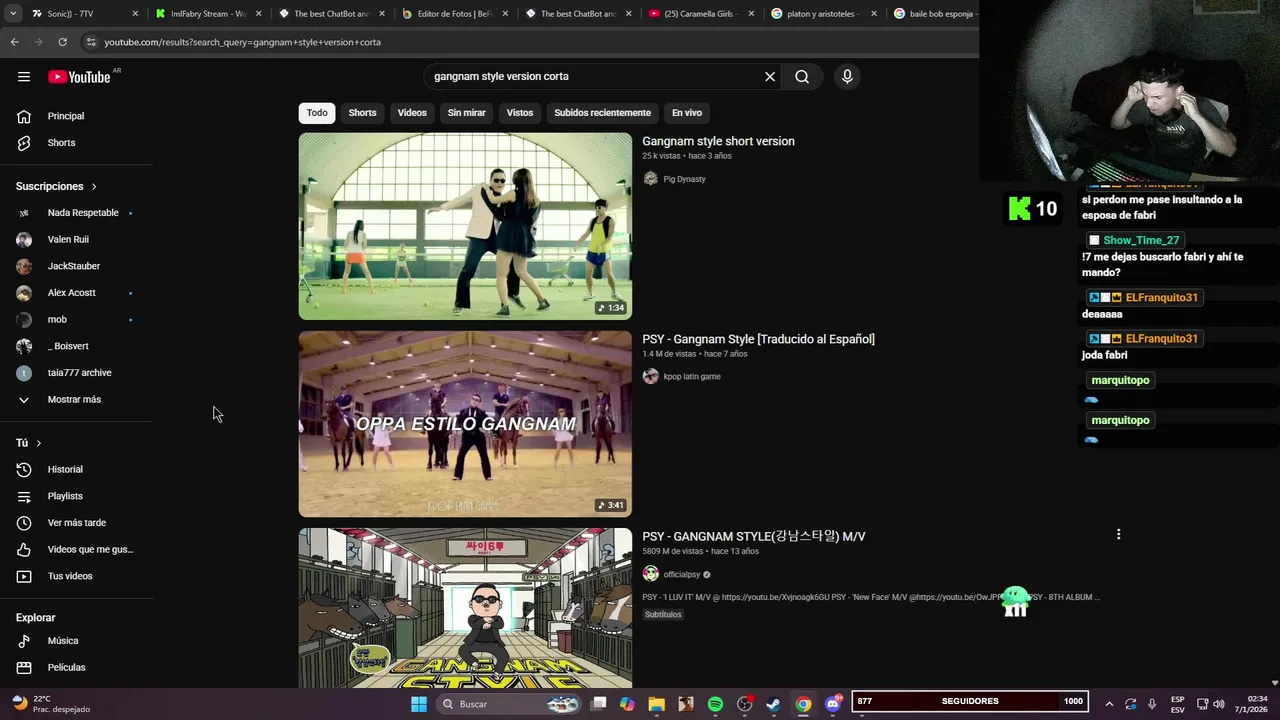1280x720 pixels.
Task: Reload the page with refresh icon
Action: [62, 42]
